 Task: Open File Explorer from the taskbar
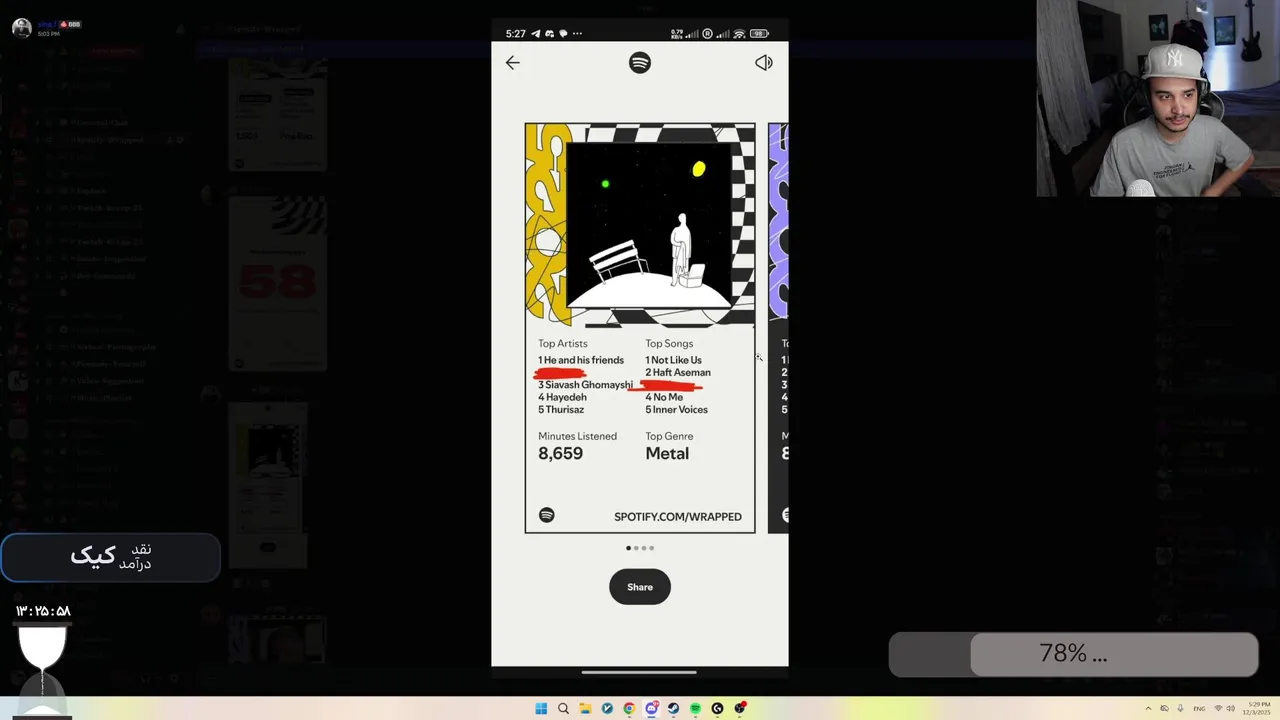pos(585,708)
